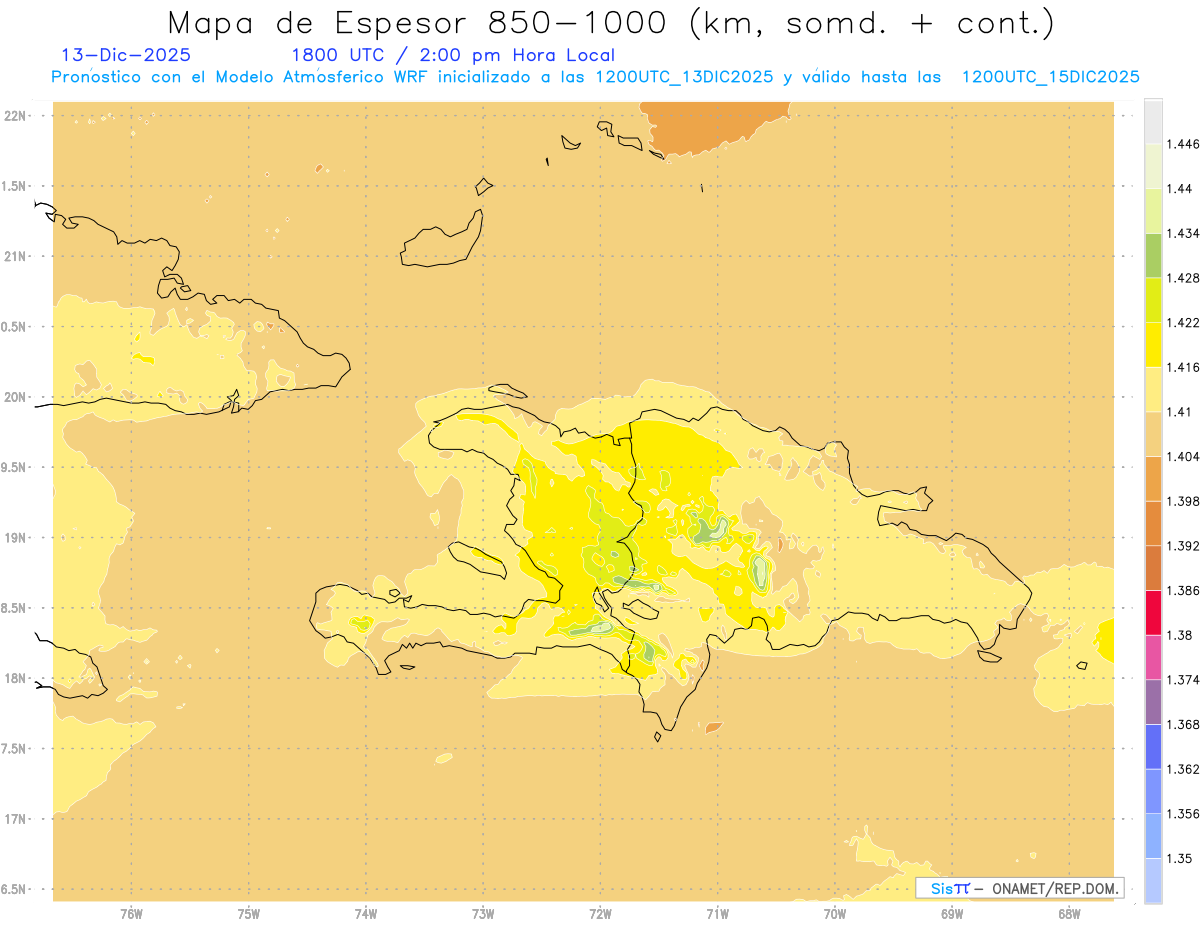Click the legend value "1.368"

pyautogui.click(x=1183, y=724)
